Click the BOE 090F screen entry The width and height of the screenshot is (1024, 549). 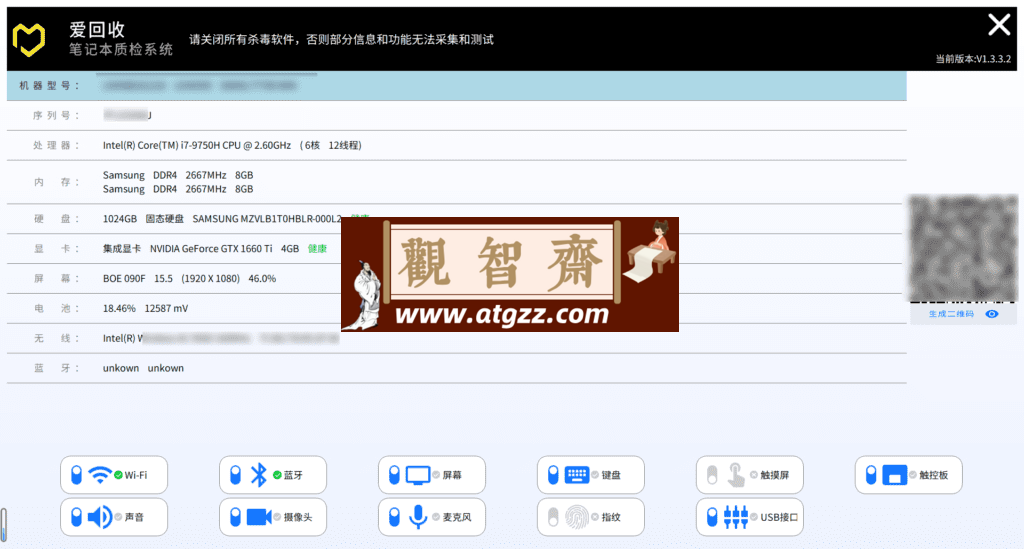[189, 279]
